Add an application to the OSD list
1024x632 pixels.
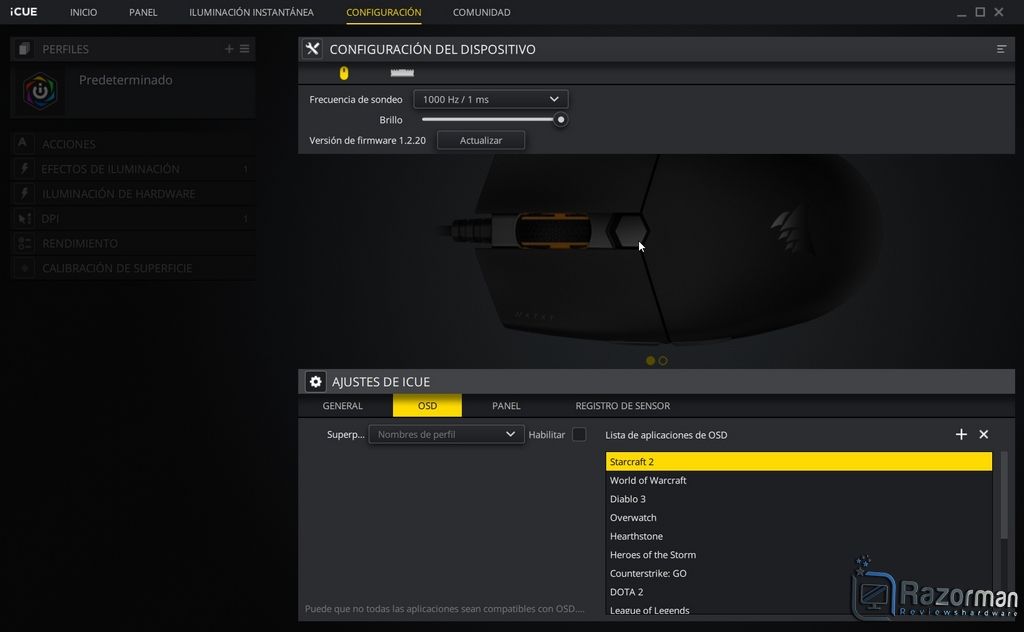pos(961,434)
